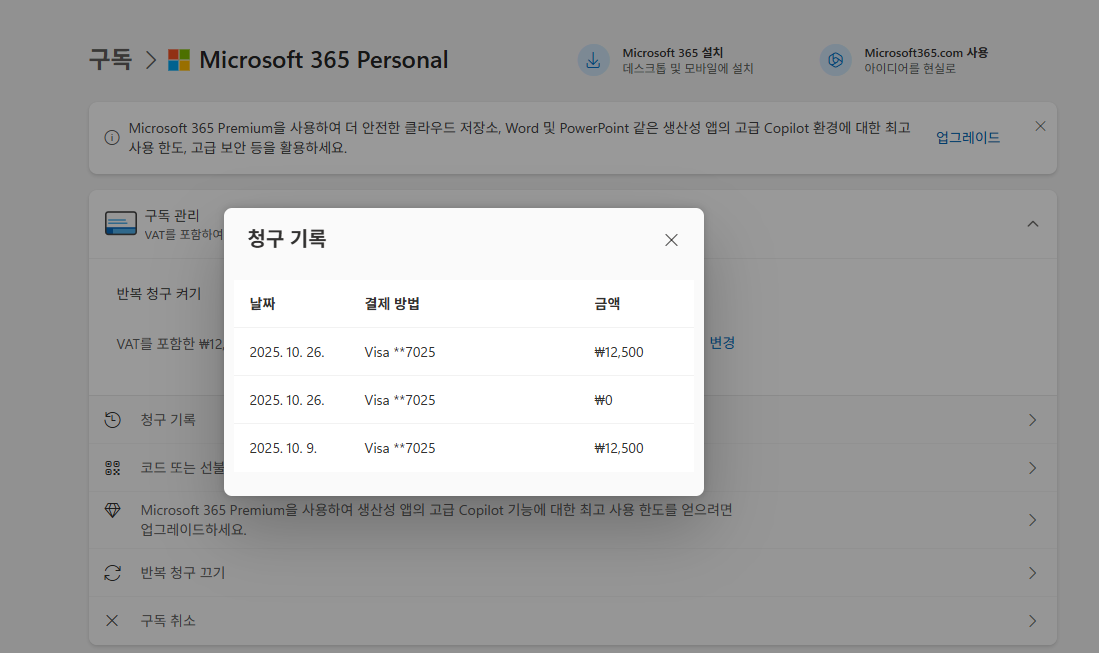Click the 결제 방법 column header
Screen dimensions: 1099x653
pos(392,303)
